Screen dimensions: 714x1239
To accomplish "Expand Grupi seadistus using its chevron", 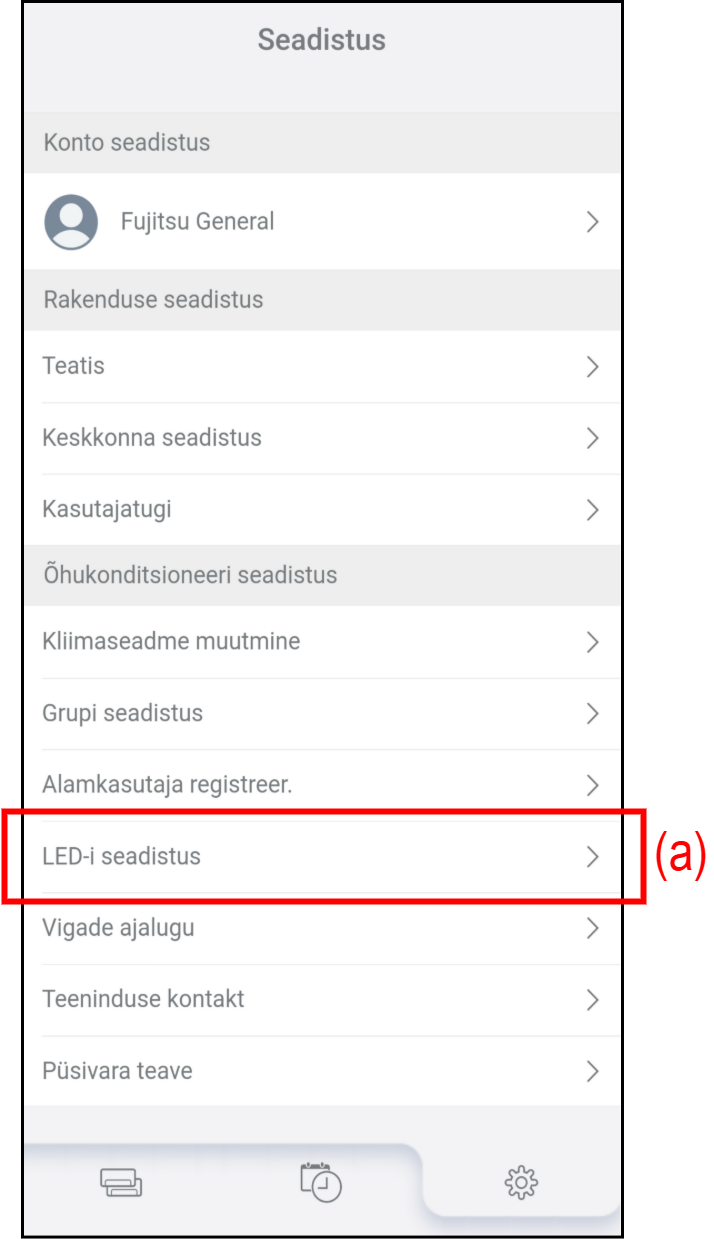I will coord(592,714).
